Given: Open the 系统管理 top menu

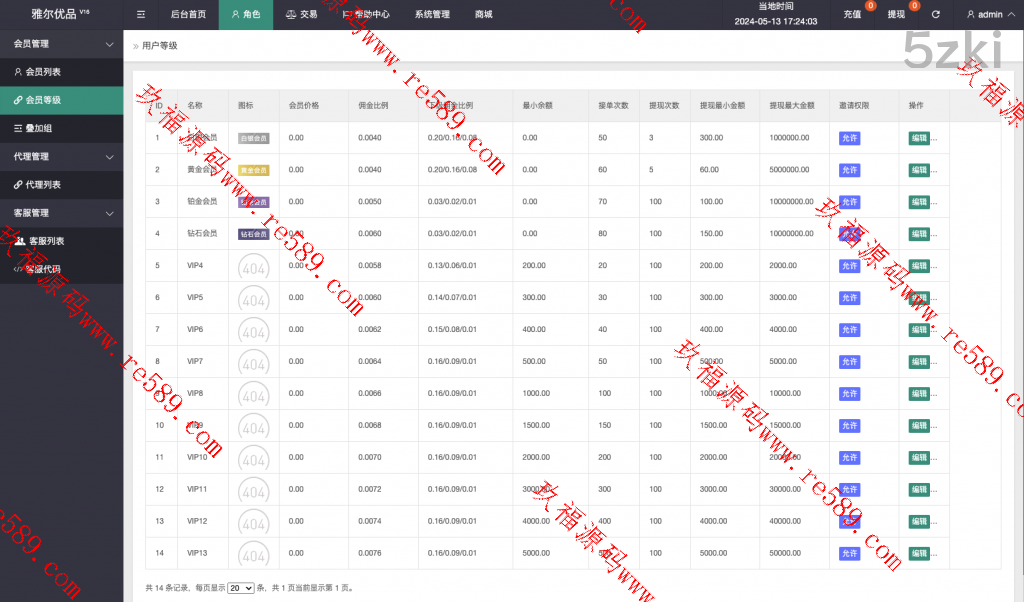Looking at the screenshot, I should 432,15.
